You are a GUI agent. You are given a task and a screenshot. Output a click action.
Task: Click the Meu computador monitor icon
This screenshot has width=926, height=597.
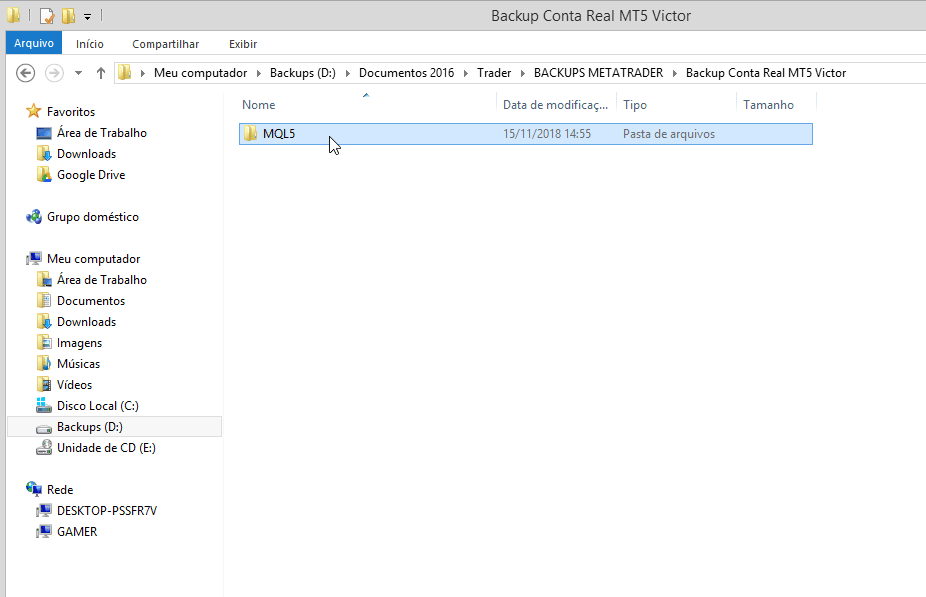coord(34,259)
